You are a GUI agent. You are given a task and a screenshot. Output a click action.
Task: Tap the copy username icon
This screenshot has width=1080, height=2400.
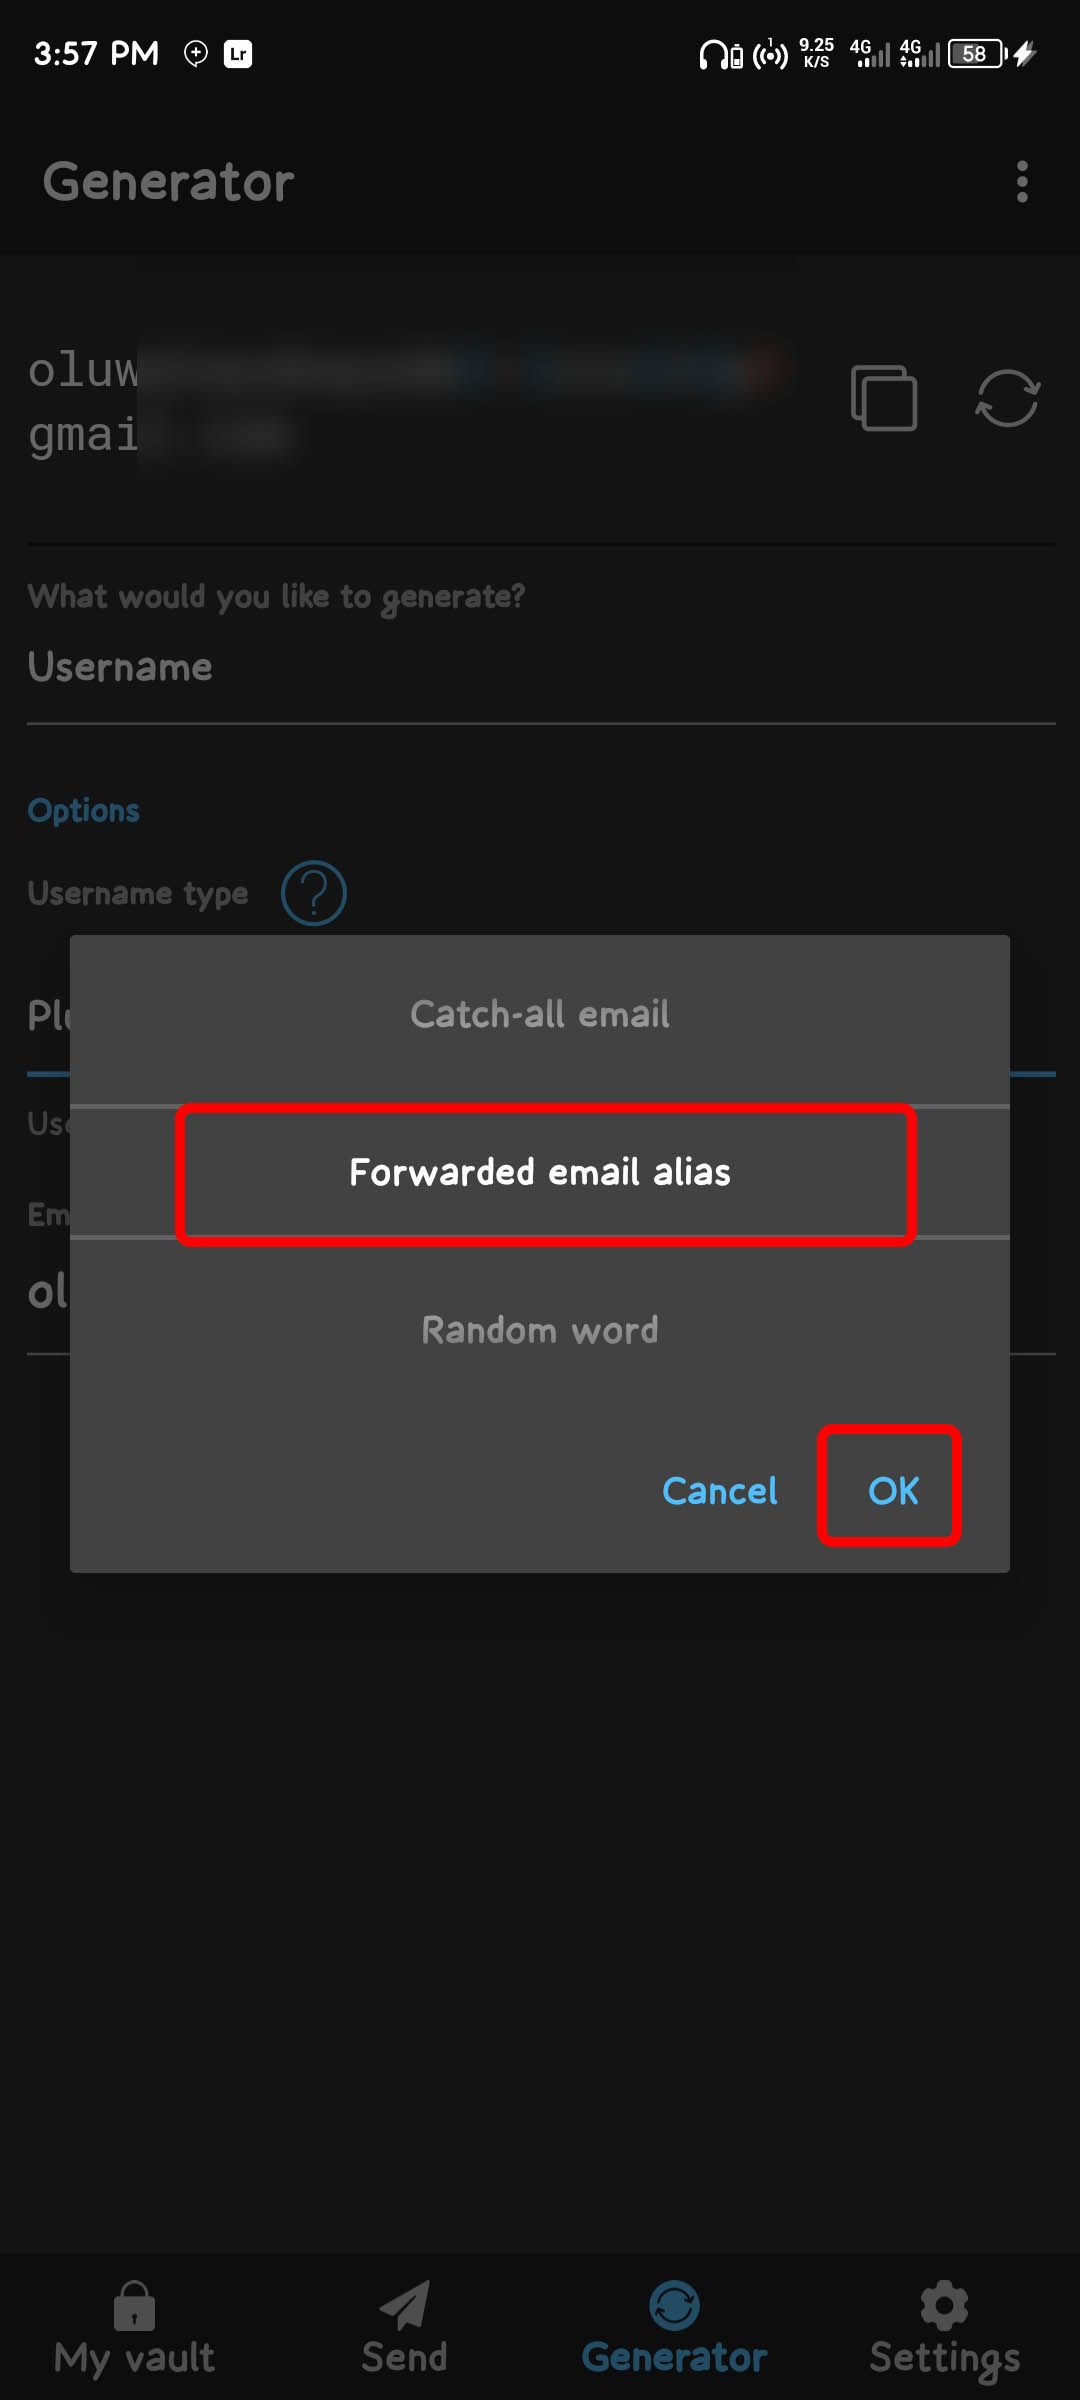point(884,398)
